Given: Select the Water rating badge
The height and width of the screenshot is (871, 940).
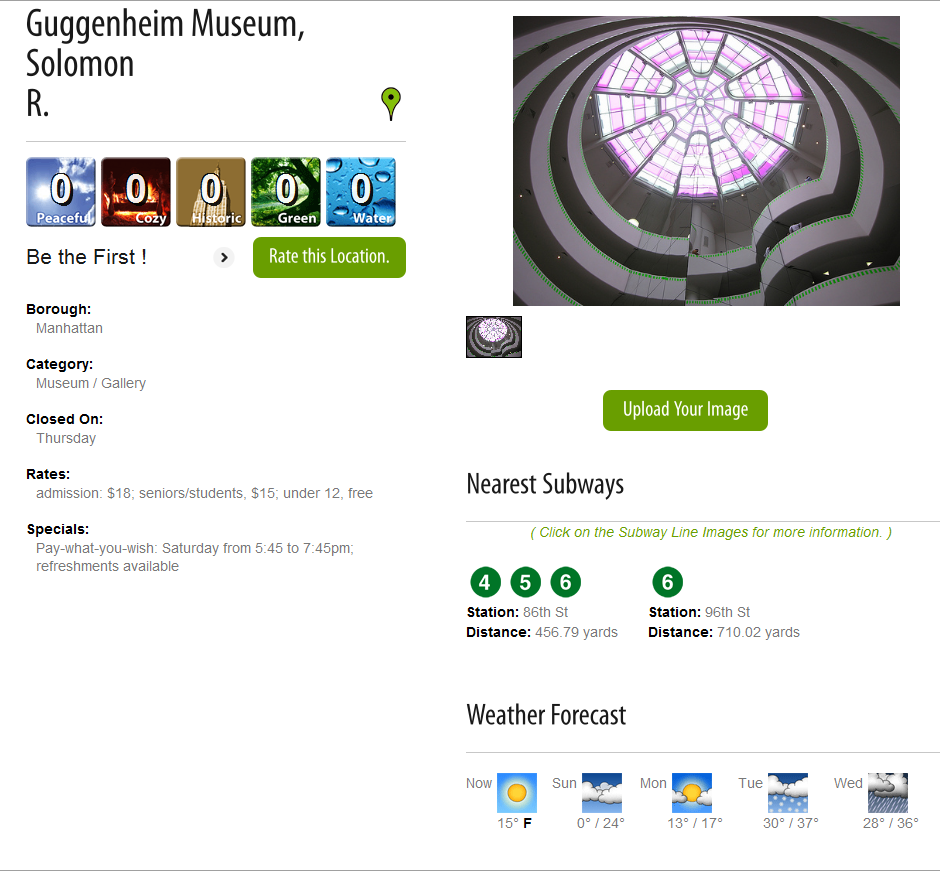Looking at the screenshot, I should tap(360, 192).
